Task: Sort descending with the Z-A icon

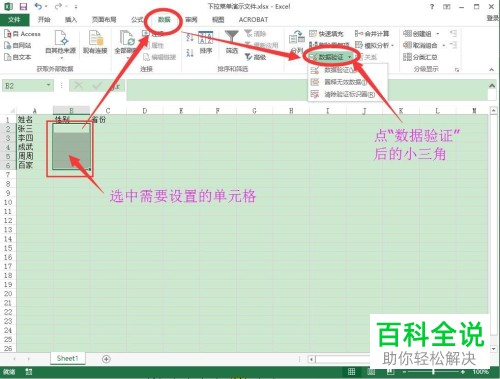Action: coord(190,53)
